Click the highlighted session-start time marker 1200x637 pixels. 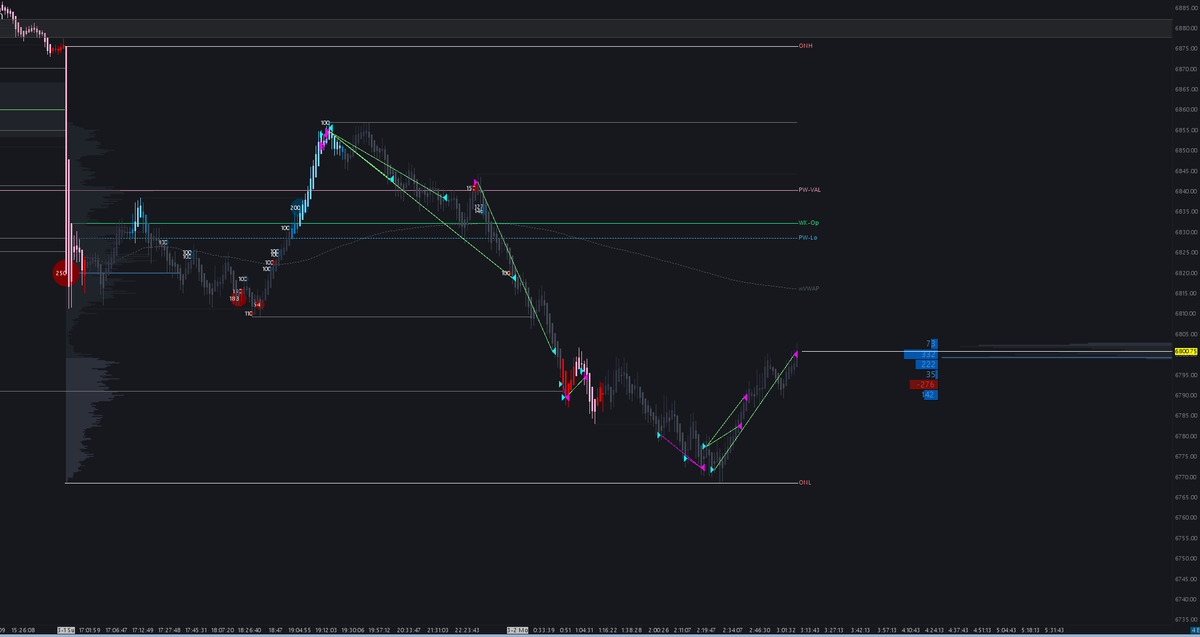point(67,631)
